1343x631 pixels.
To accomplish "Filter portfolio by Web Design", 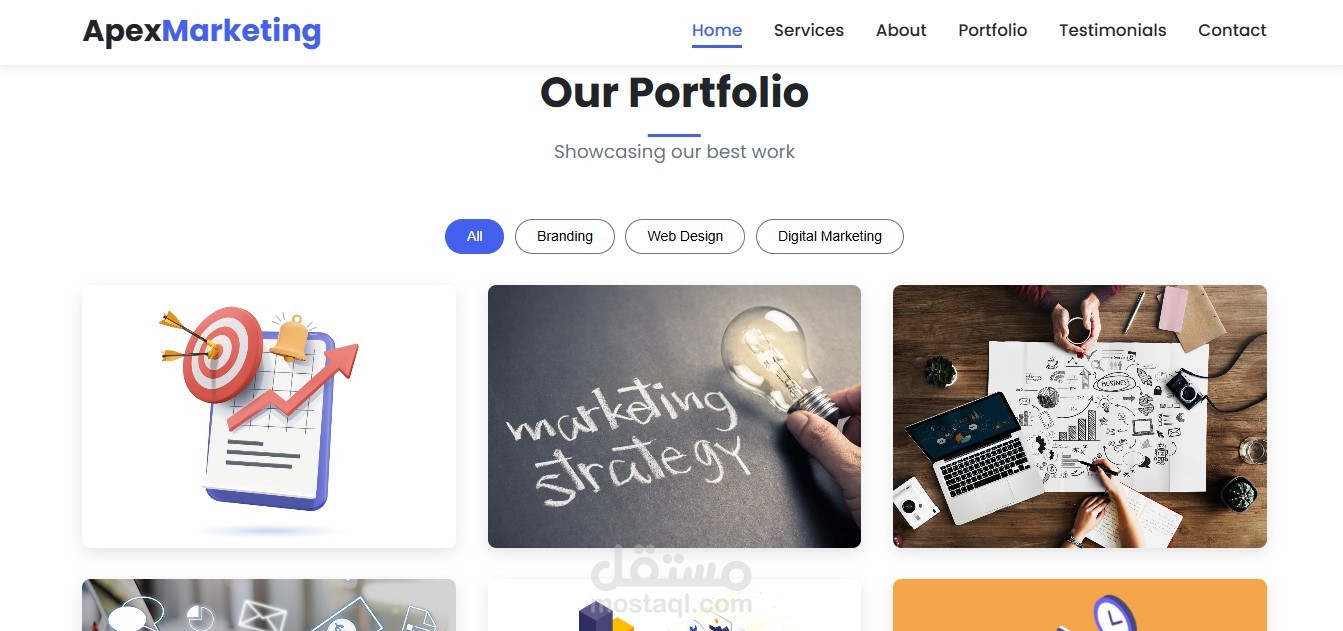I will click(685, 237).
